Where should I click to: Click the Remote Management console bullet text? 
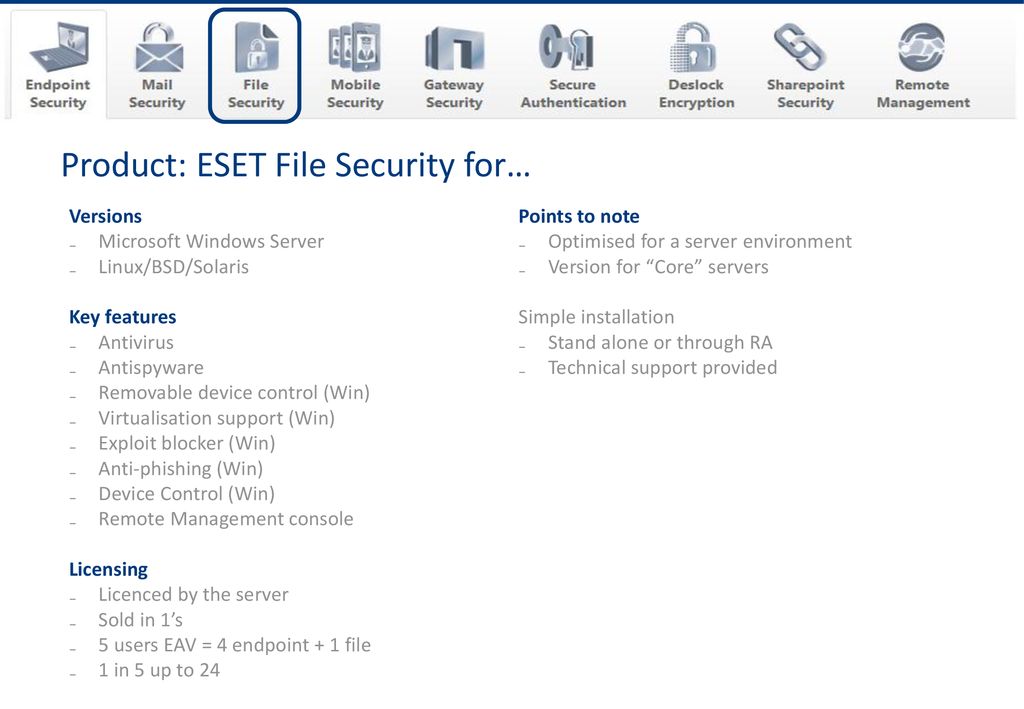226,519
